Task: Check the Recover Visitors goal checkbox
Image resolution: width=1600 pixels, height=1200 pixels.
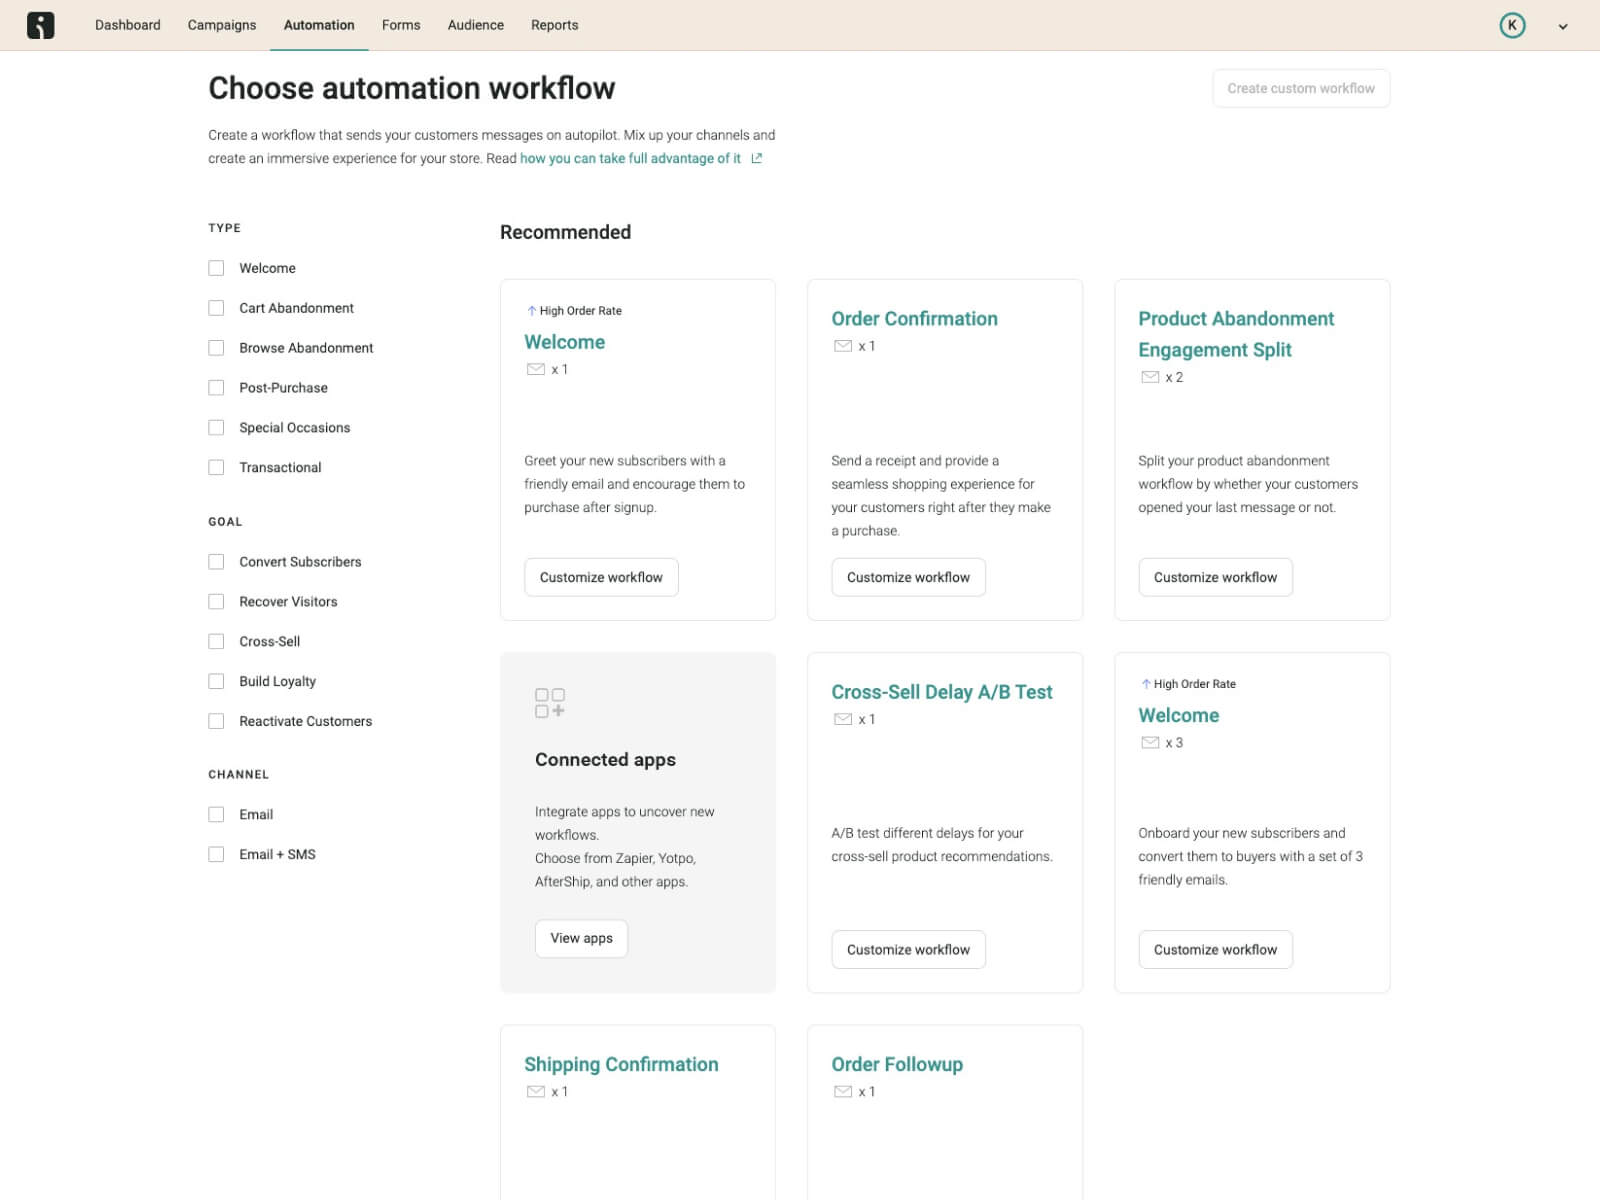Action: (x=216, y=602)
